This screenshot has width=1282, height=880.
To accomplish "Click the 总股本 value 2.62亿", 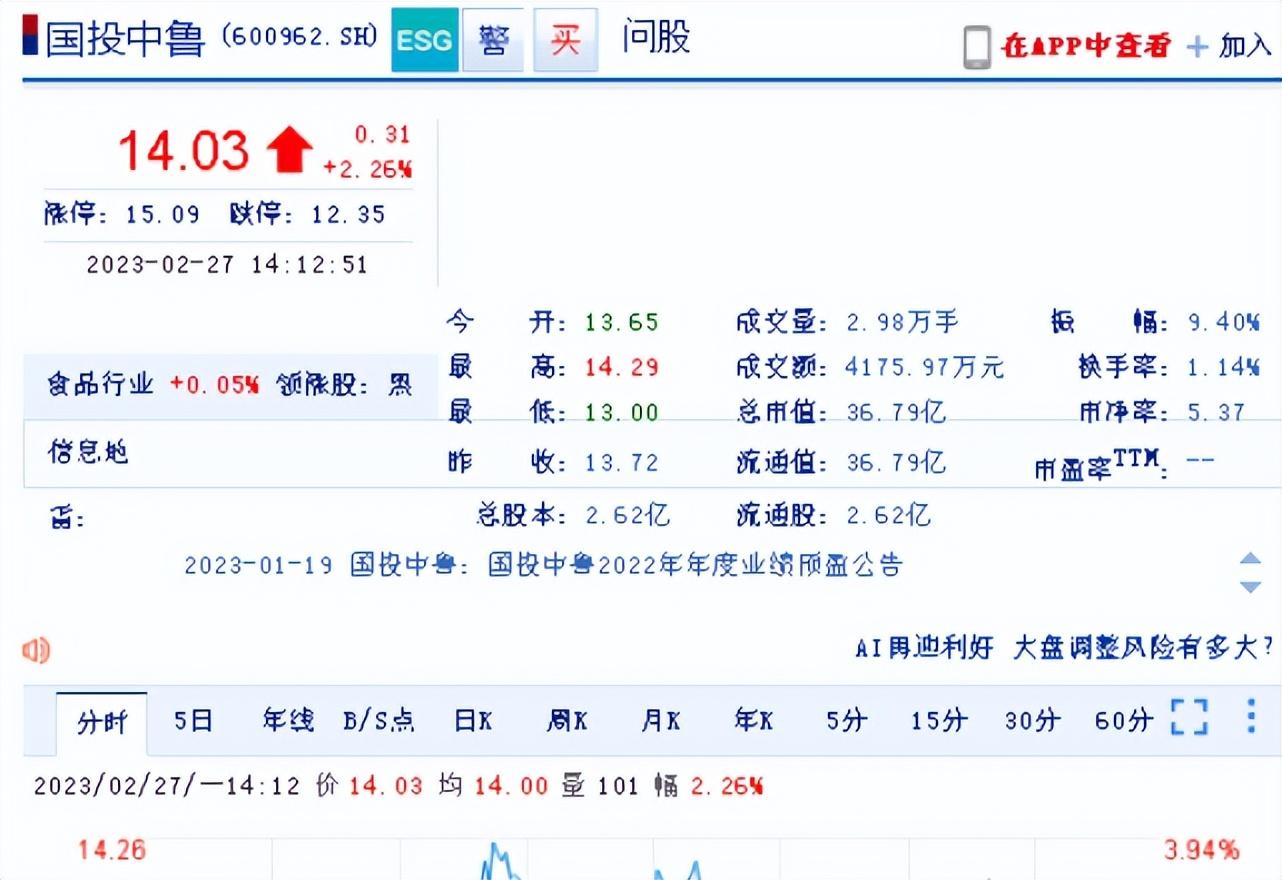I will 628,516.
